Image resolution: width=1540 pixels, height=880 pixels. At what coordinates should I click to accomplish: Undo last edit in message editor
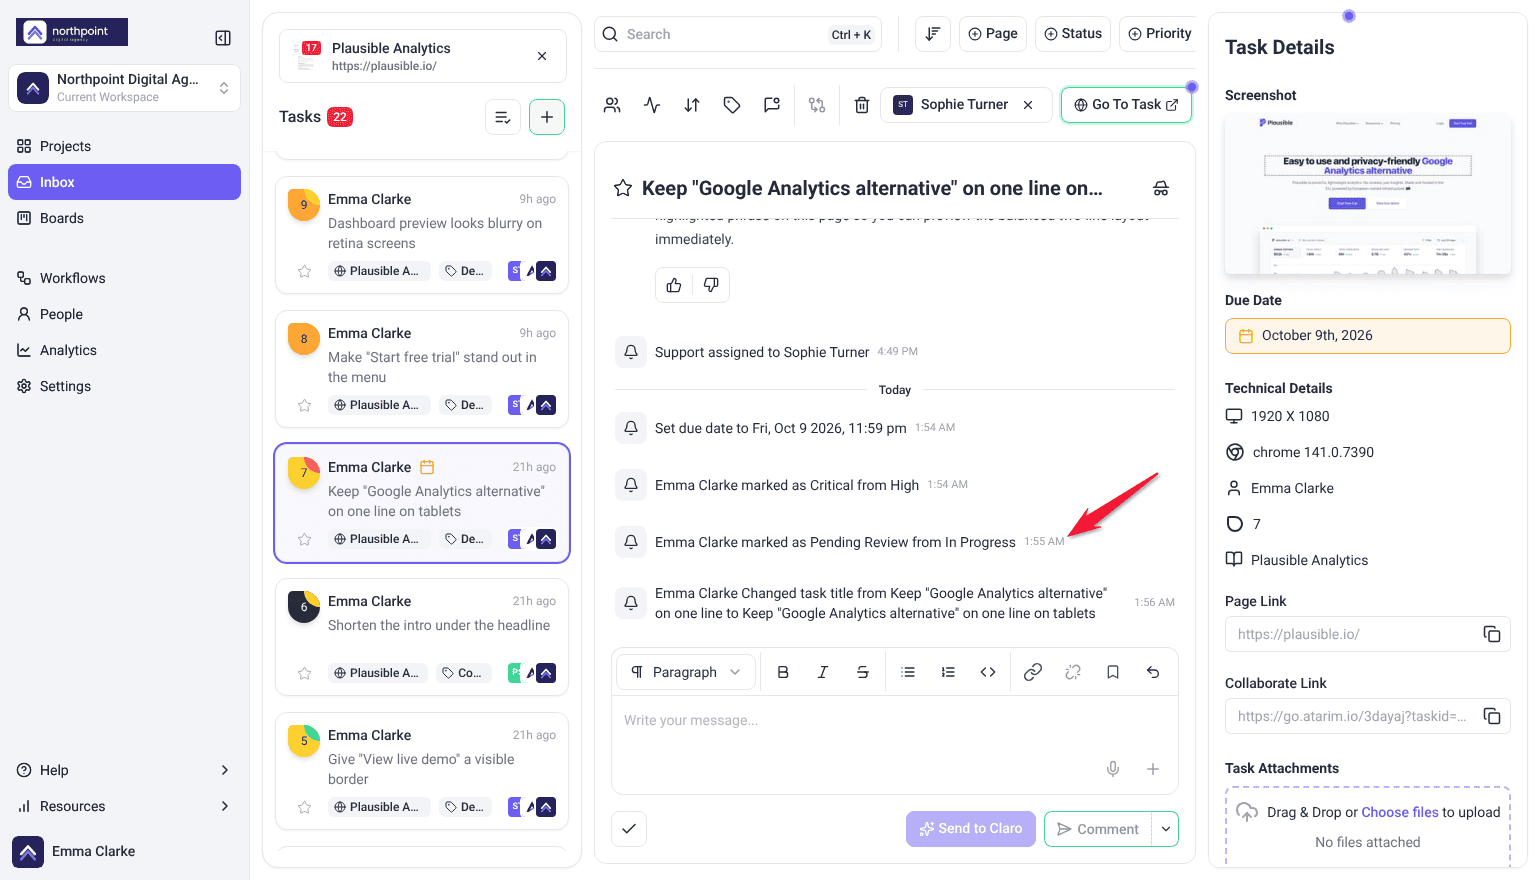tap(1153, 672)
